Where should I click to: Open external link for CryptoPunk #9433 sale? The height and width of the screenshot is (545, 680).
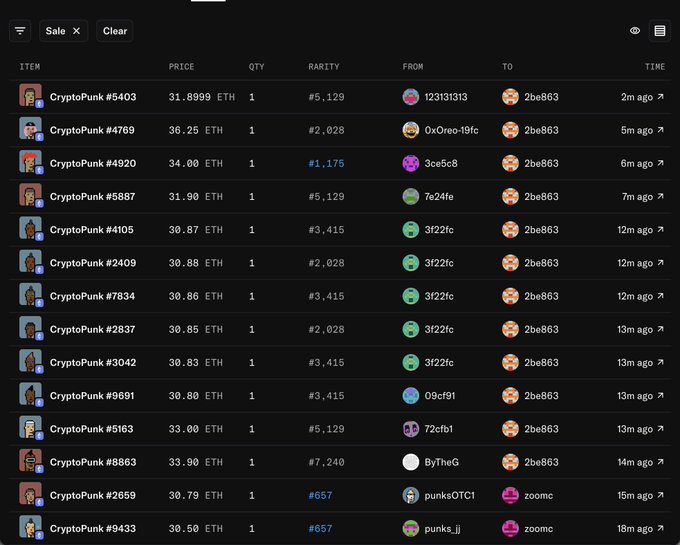coord(660,528)
